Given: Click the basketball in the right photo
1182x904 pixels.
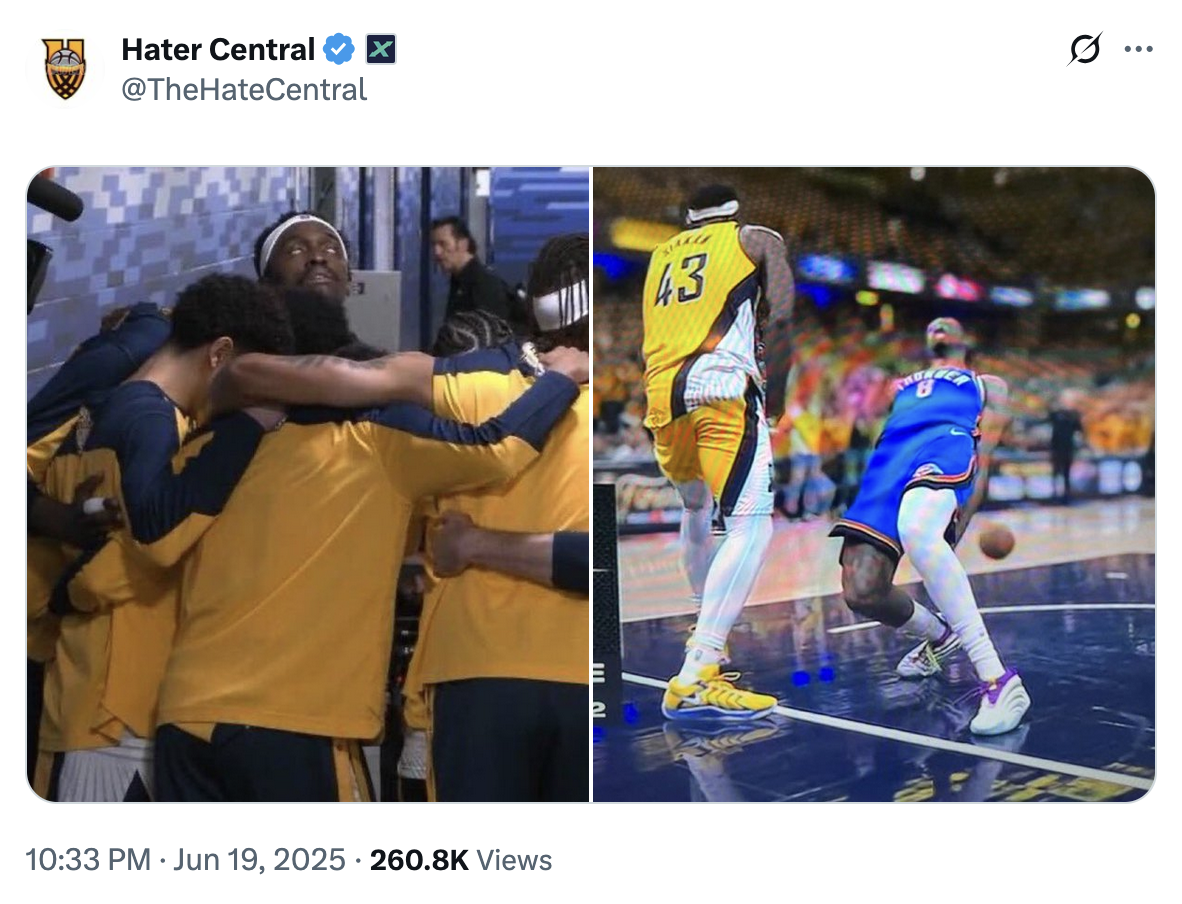Looking at the screenshot, I should click(x=996, y=541).
